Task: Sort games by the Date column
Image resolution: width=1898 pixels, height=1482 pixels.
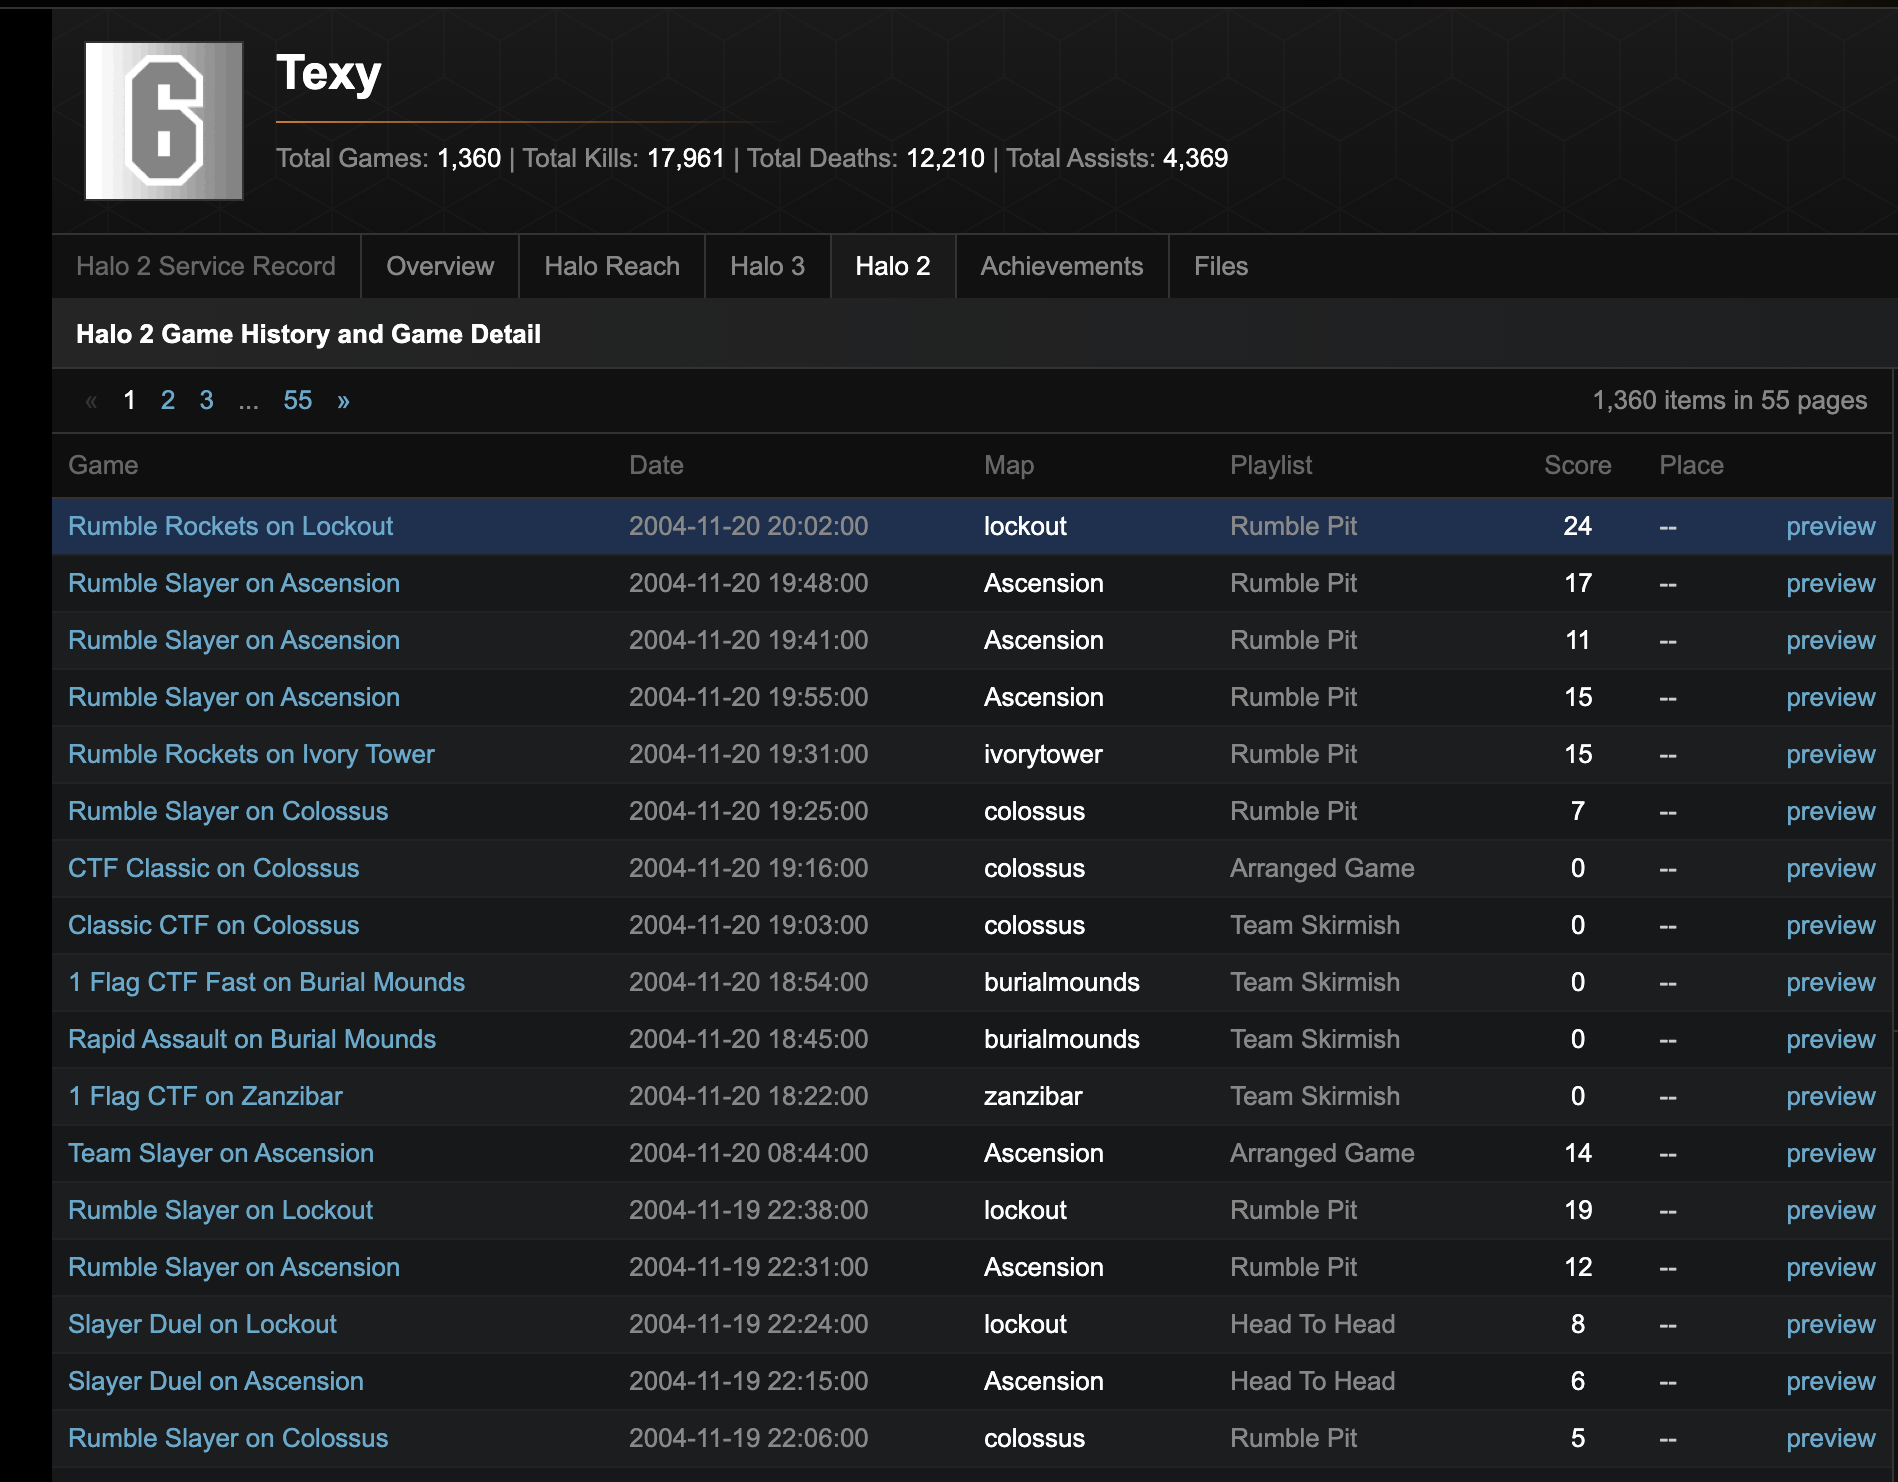Action: (656, 465)
